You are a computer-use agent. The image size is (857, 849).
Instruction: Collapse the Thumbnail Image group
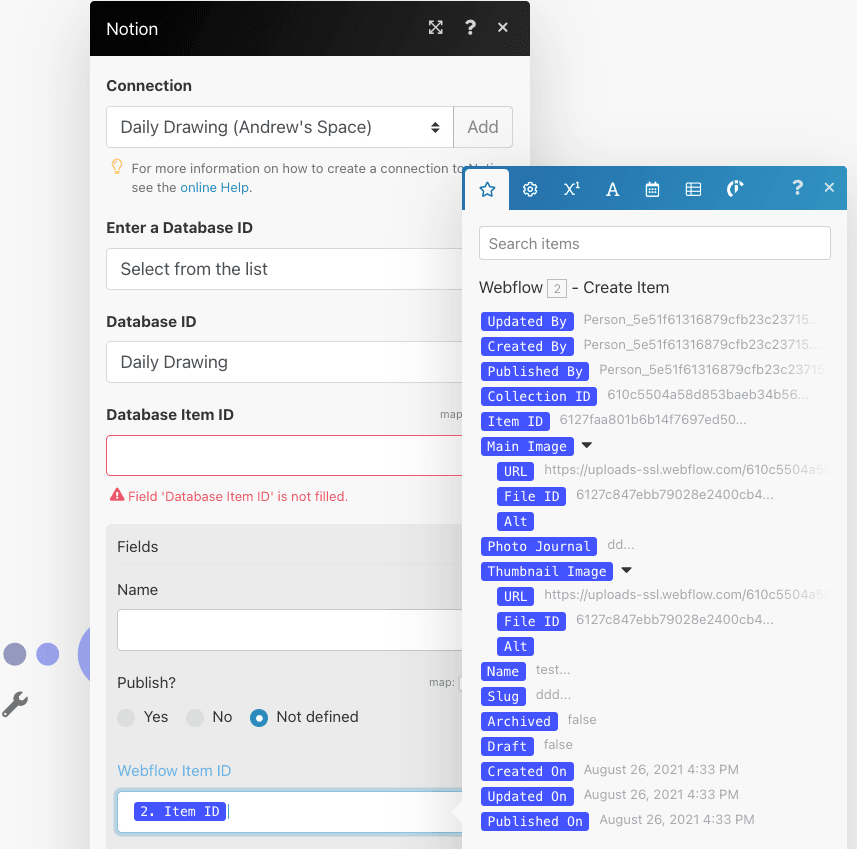[627, 571]
